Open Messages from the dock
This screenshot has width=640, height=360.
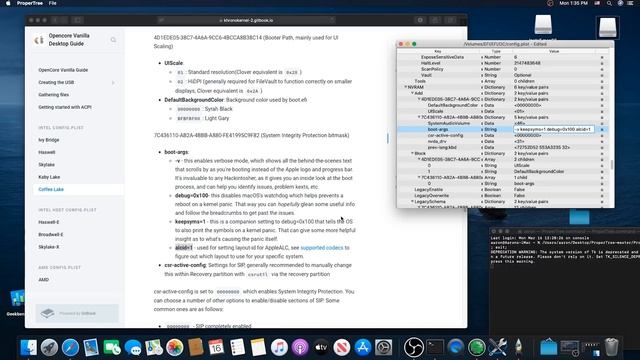[133, 347]
